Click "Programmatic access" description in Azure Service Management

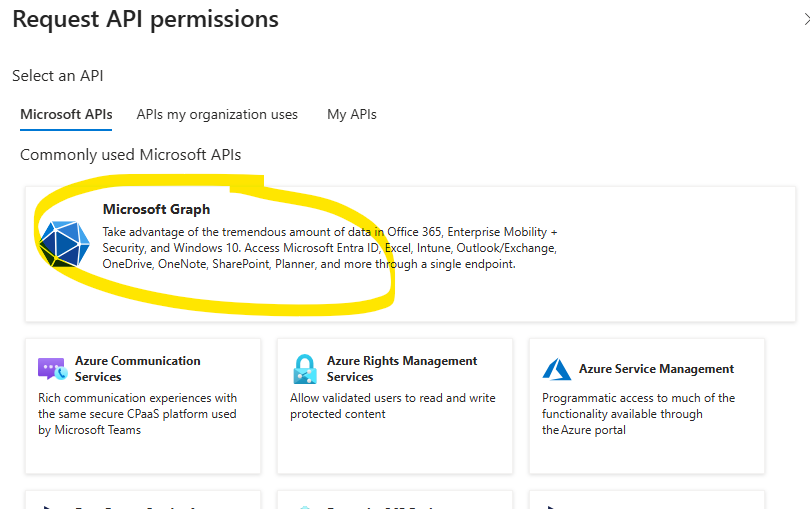point(638,414)
